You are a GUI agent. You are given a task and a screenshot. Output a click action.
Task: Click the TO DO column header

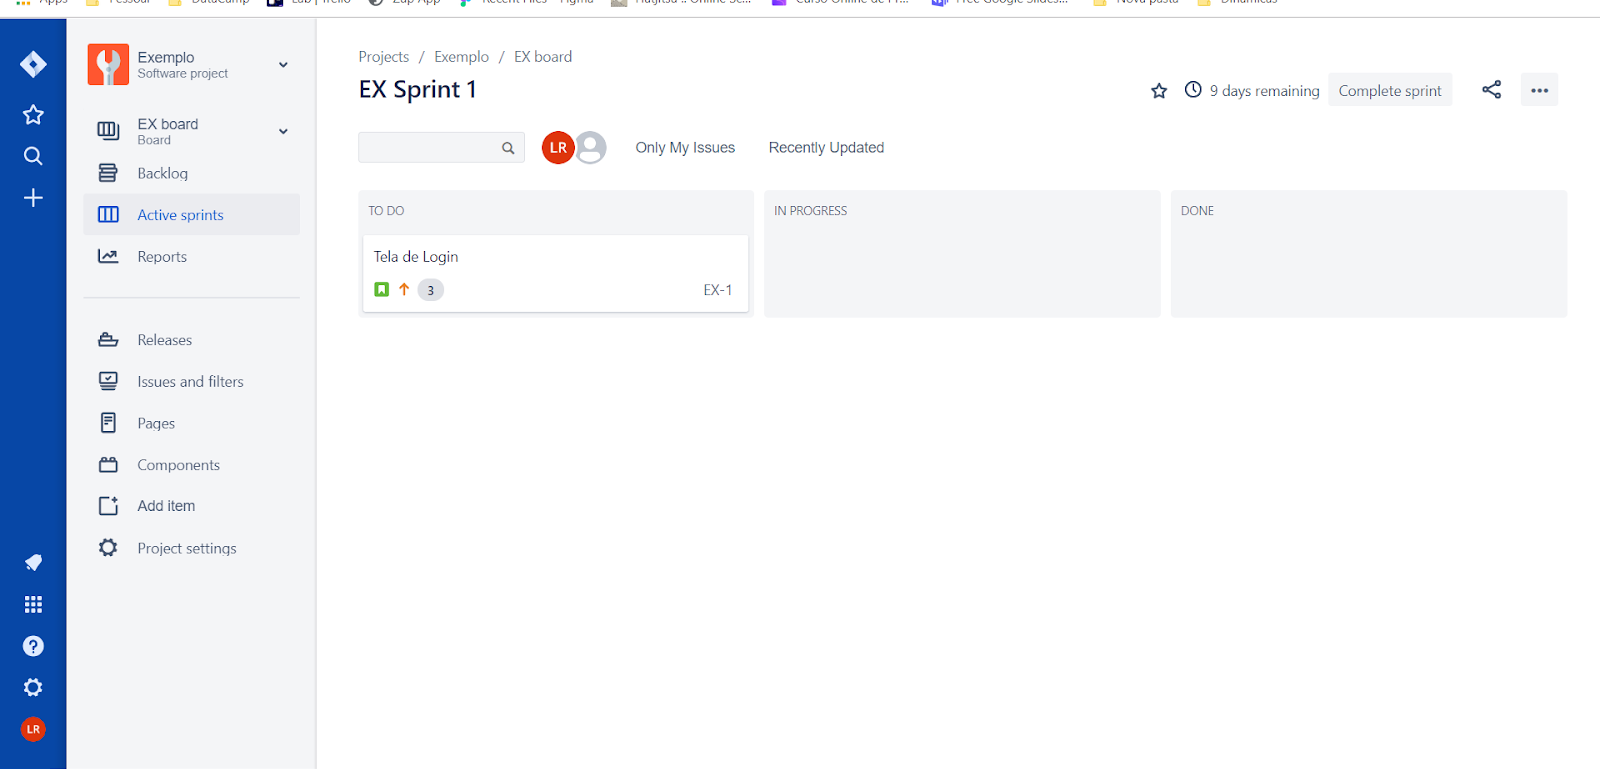coord(386,211)
